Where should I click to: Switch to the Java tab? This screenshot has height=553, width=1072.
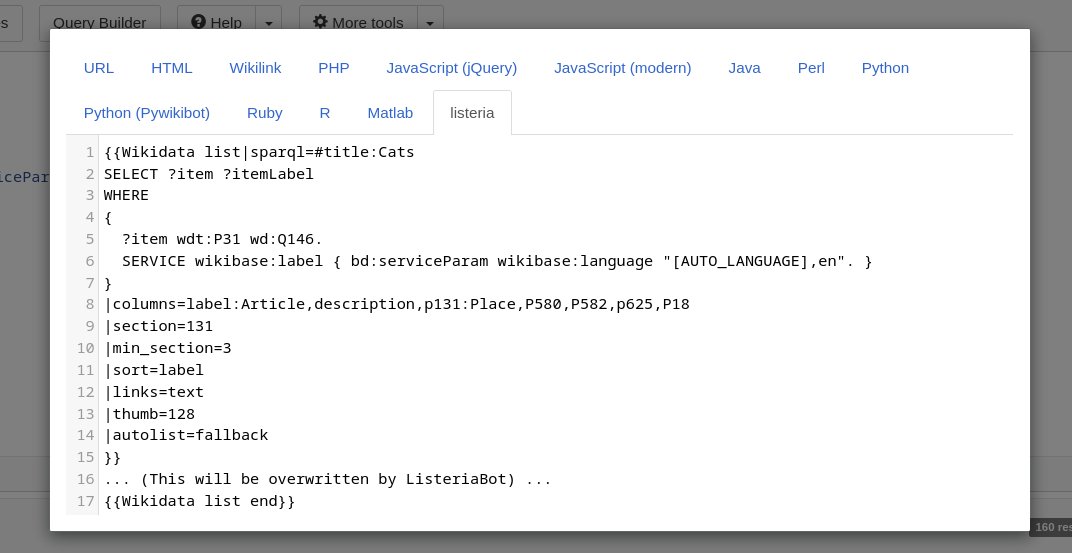744,68
